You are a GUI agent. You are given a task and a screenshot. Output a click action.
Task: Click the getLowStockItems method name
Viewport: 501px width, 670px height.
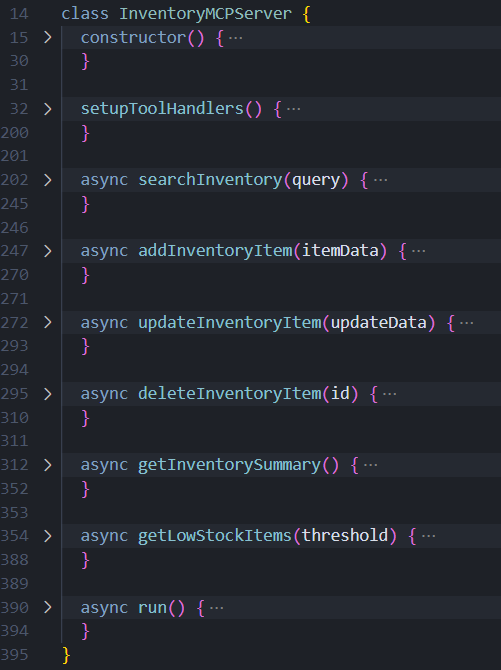(215, 536)
